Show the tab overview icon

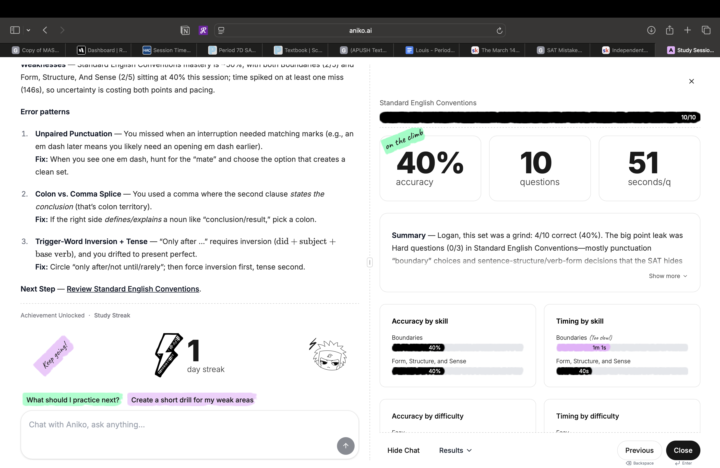705,30
